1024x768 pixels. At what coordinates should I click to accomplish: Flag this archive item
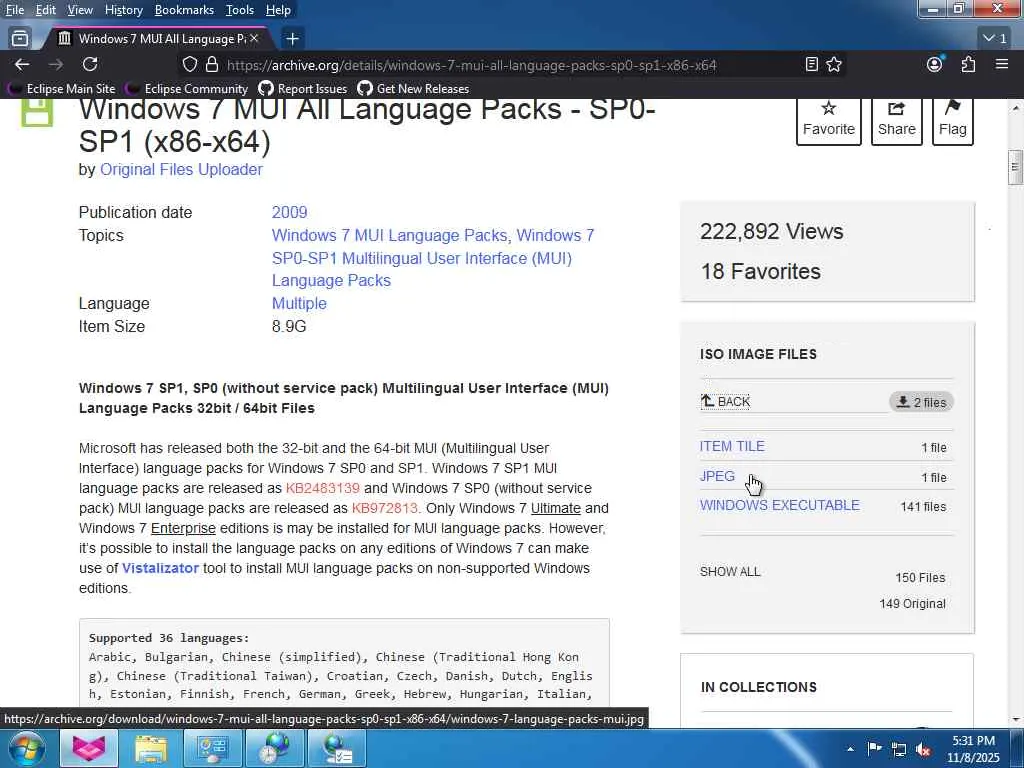tap(953, 120)
